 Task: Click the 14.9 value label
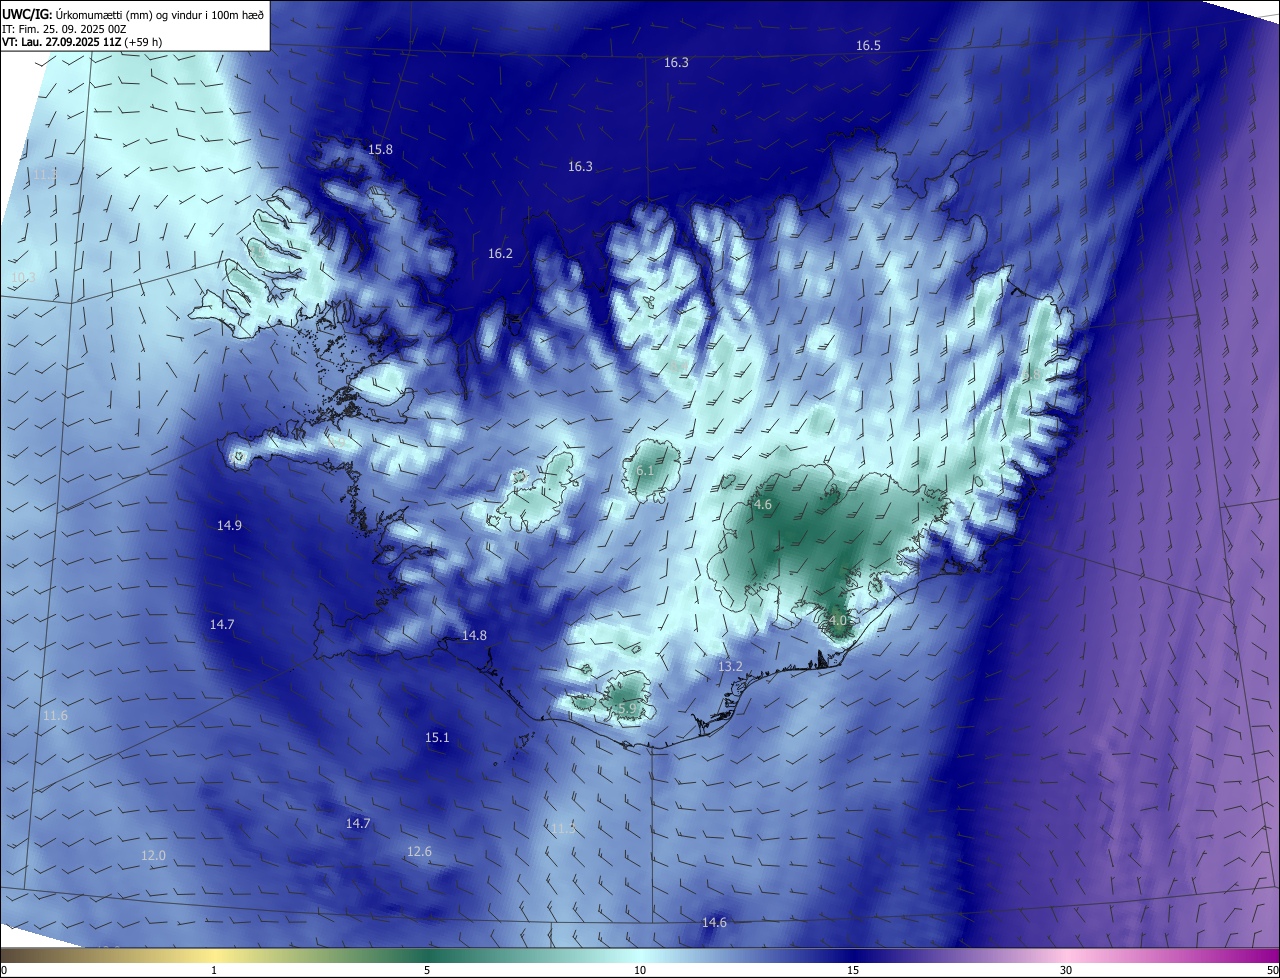(x=229, y=526)
